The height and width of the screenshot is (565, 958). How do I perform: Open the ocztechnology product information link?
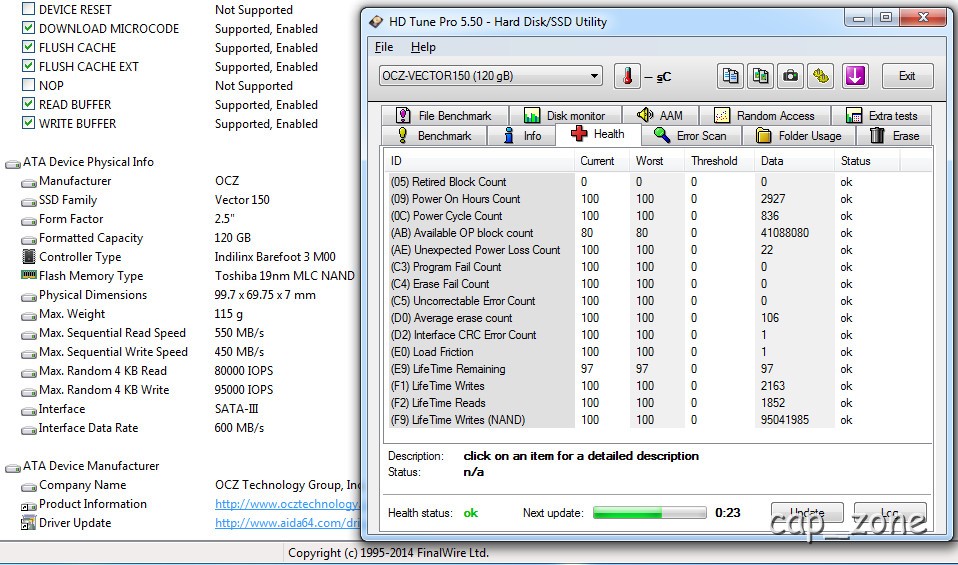[287, 504]
